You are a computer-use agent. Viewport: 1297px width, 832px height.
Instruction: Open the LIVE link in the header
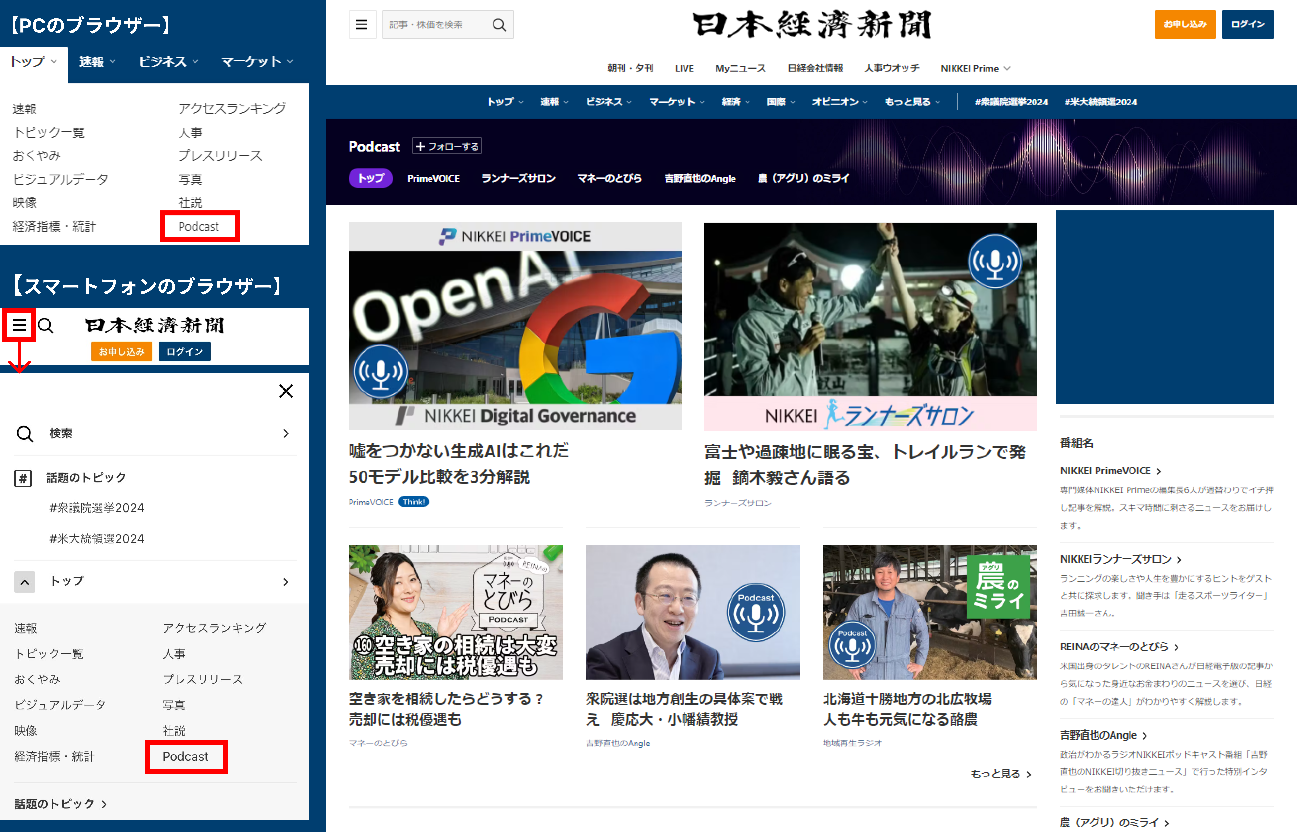(x=684, y=68)
